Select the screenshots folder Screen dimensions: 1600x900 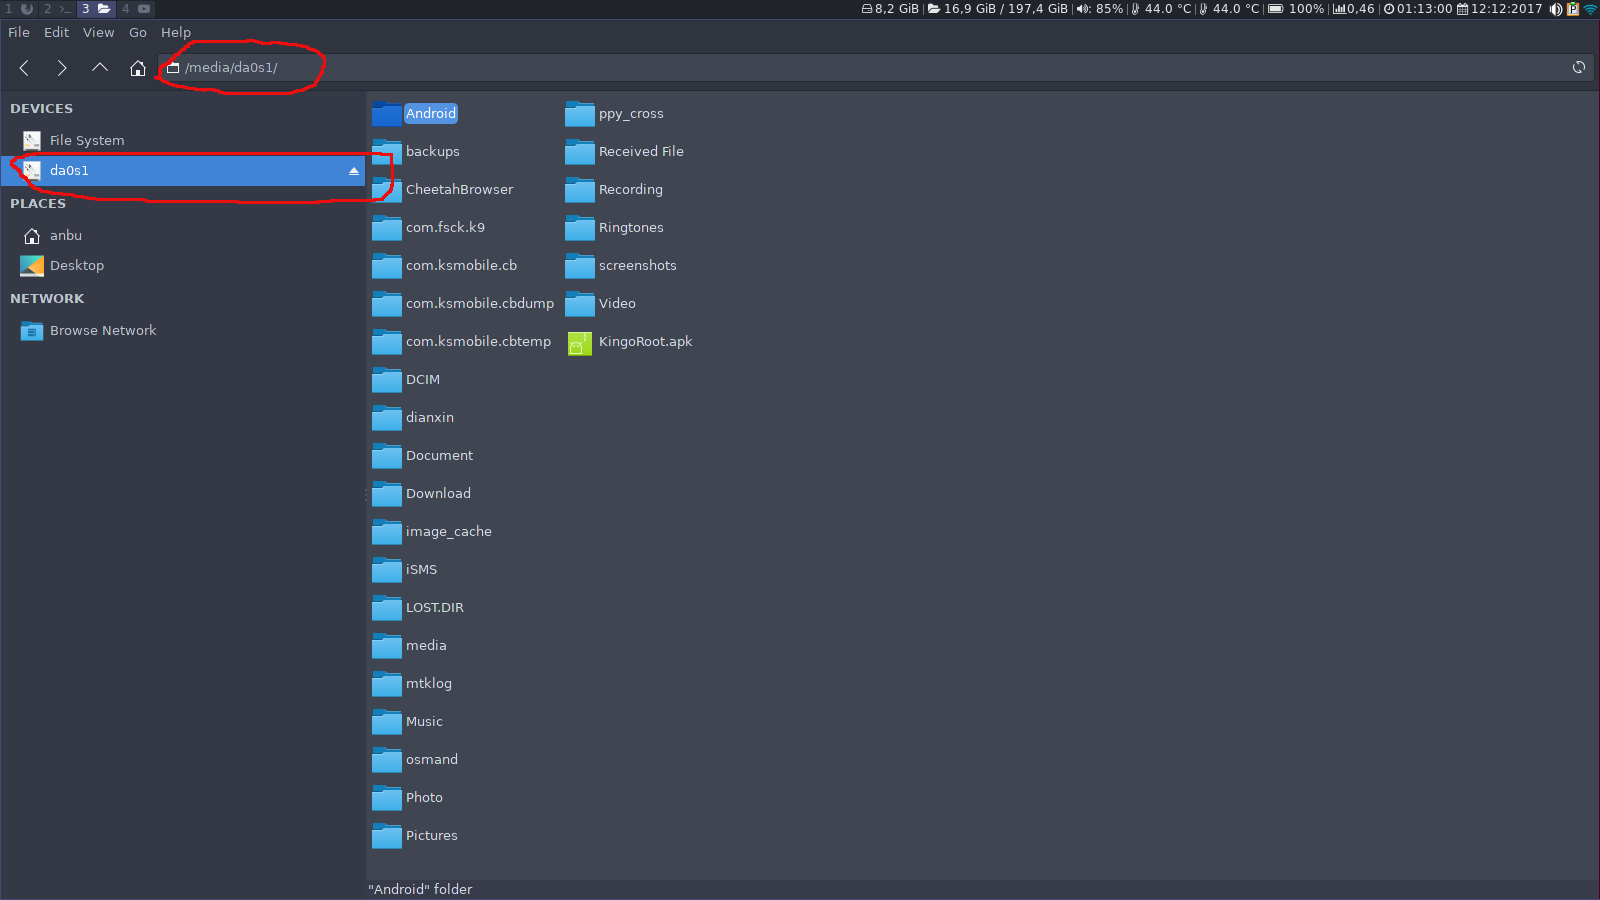[637, 266]
